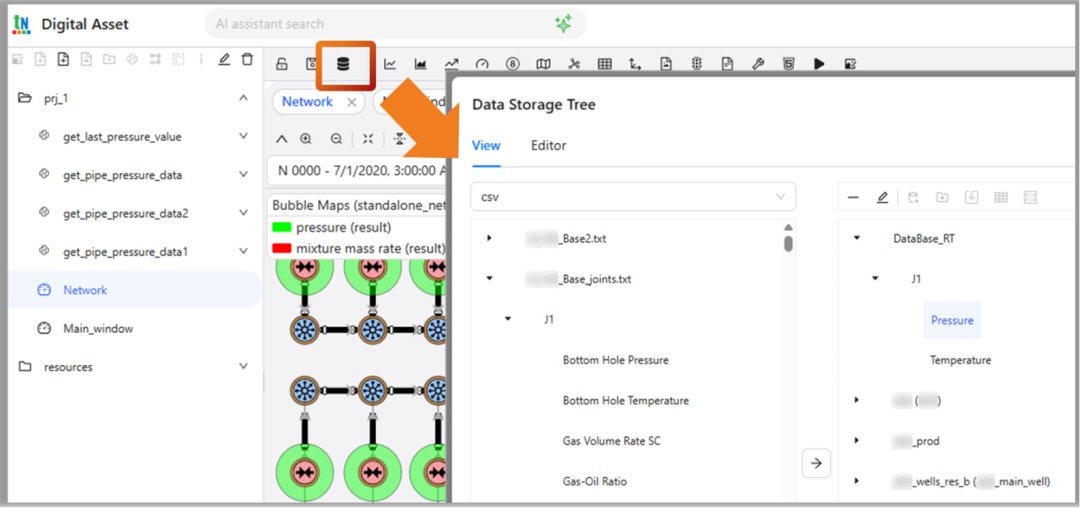Click the lock icon in toolbar

pyautogui.click(x=282, y=65)
